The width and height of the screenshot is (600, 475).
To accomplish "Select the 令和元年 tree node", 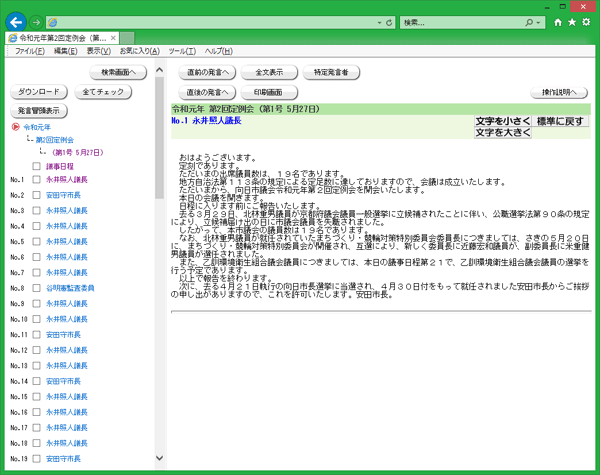I will click(37, 127).
